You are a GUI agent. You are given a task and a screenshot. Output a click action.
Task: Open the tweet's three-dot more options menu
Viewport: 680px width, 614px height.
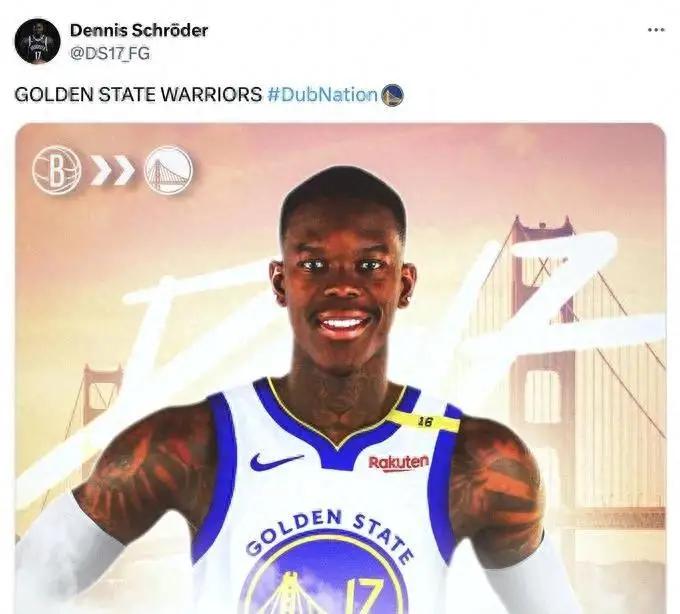pyautogui.click(x=656, y=30)
